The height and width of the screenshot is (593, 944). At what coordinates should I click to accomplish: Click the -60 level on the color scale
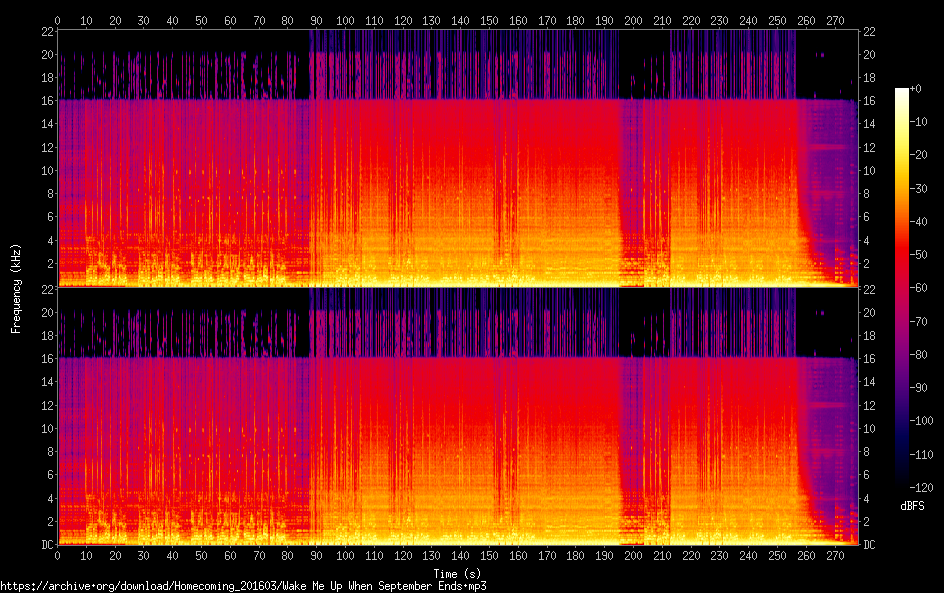902,289
